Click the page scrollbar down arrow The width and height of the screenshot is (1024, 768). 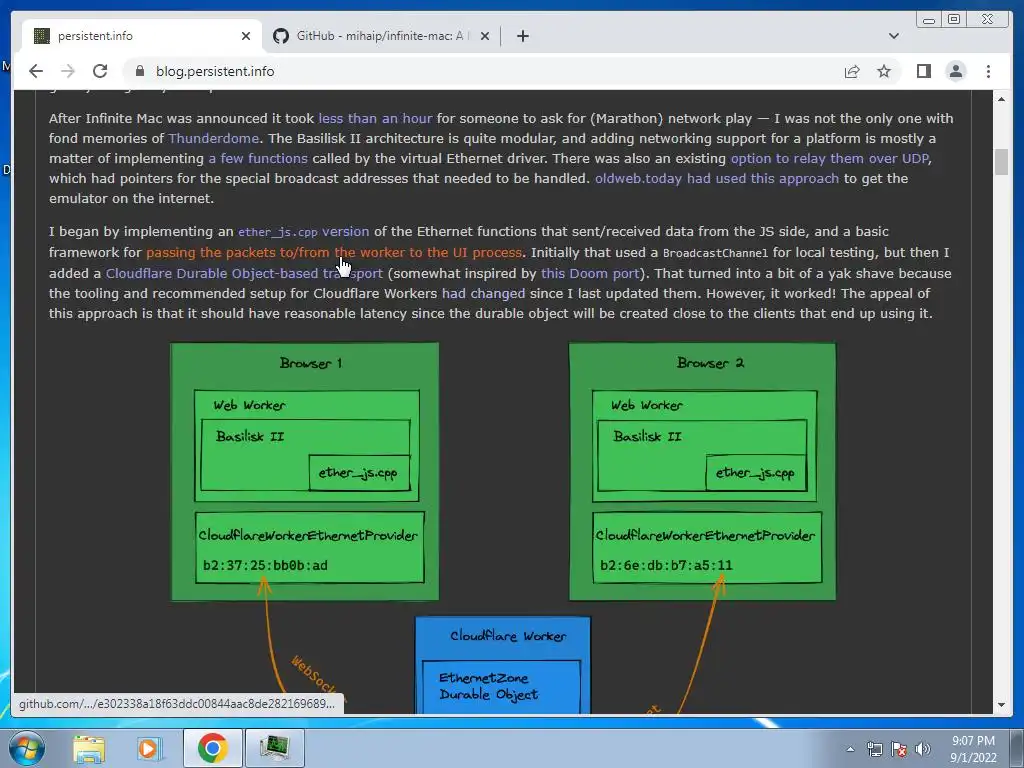pyautogui.click(x=1001, y=705)
